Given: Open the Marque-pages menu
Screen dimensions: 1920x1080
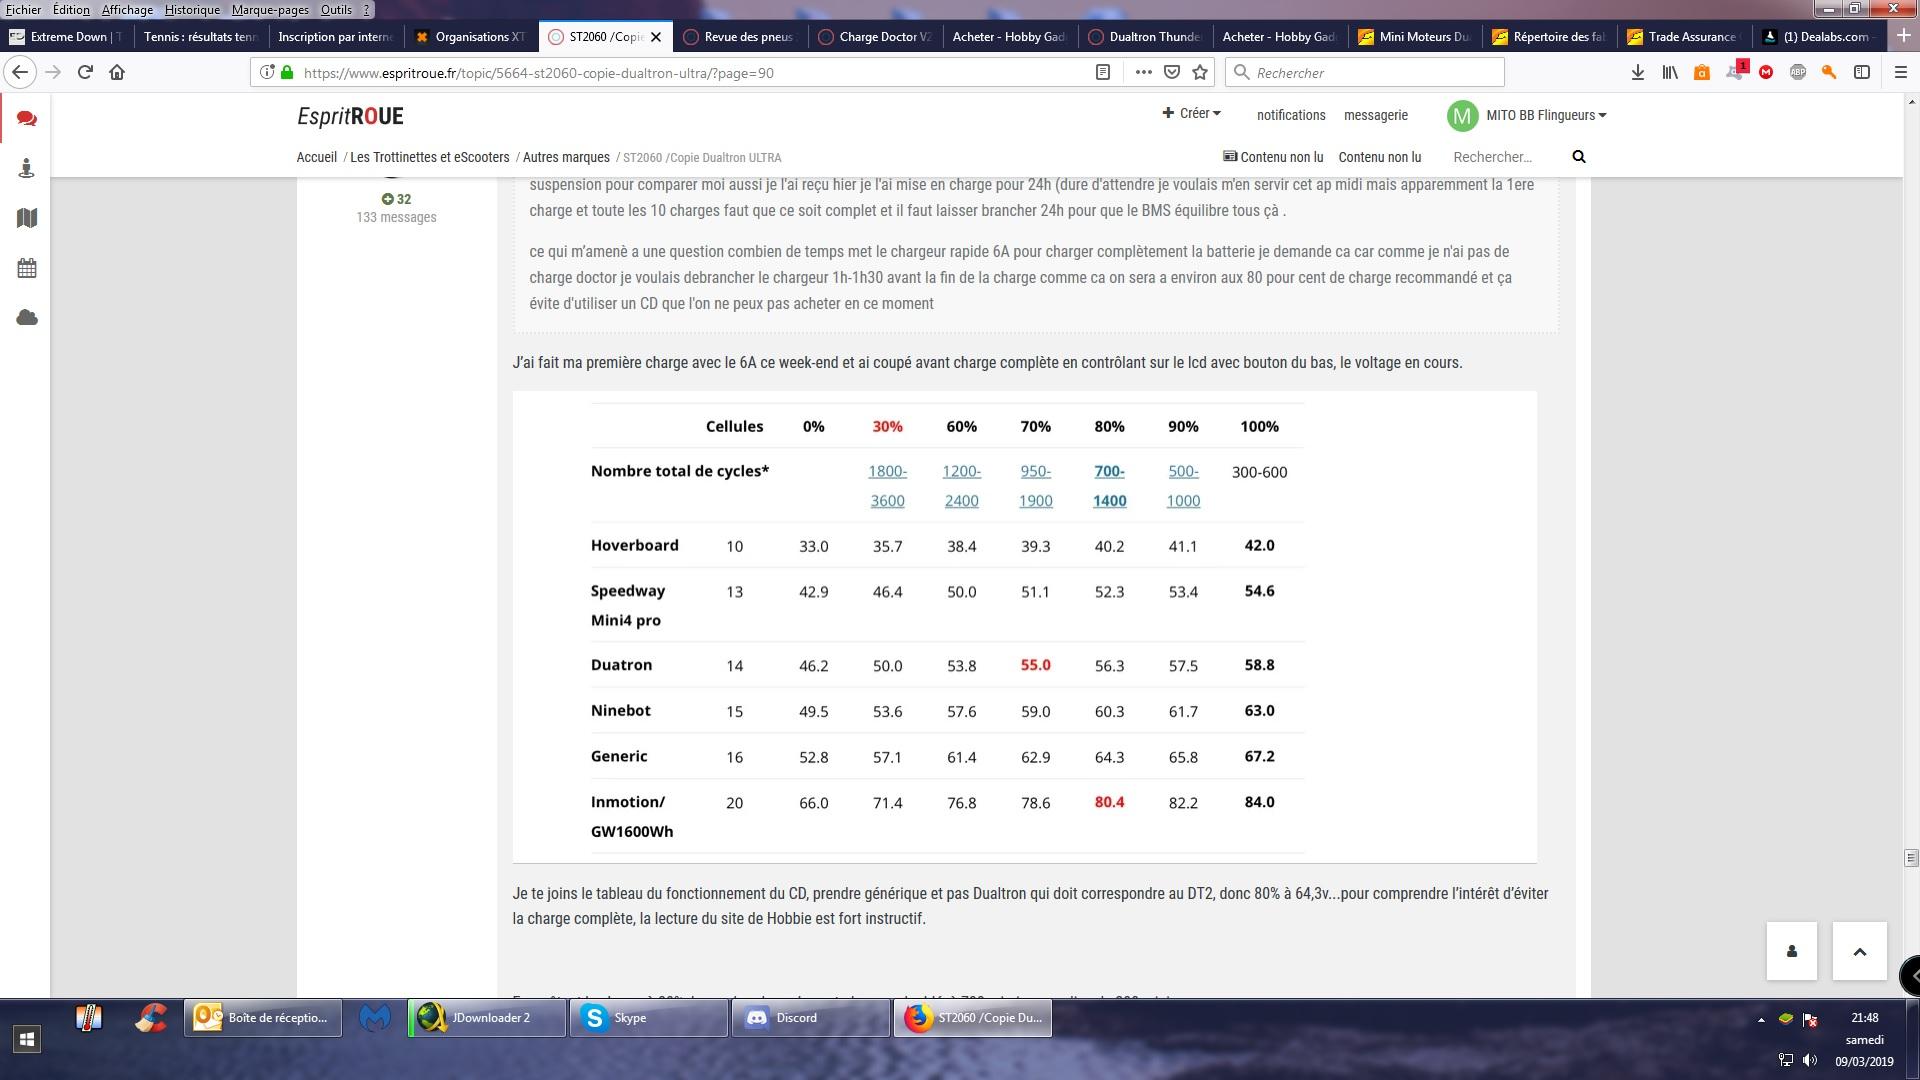Looking at the screenshot, I should point(270,9).
